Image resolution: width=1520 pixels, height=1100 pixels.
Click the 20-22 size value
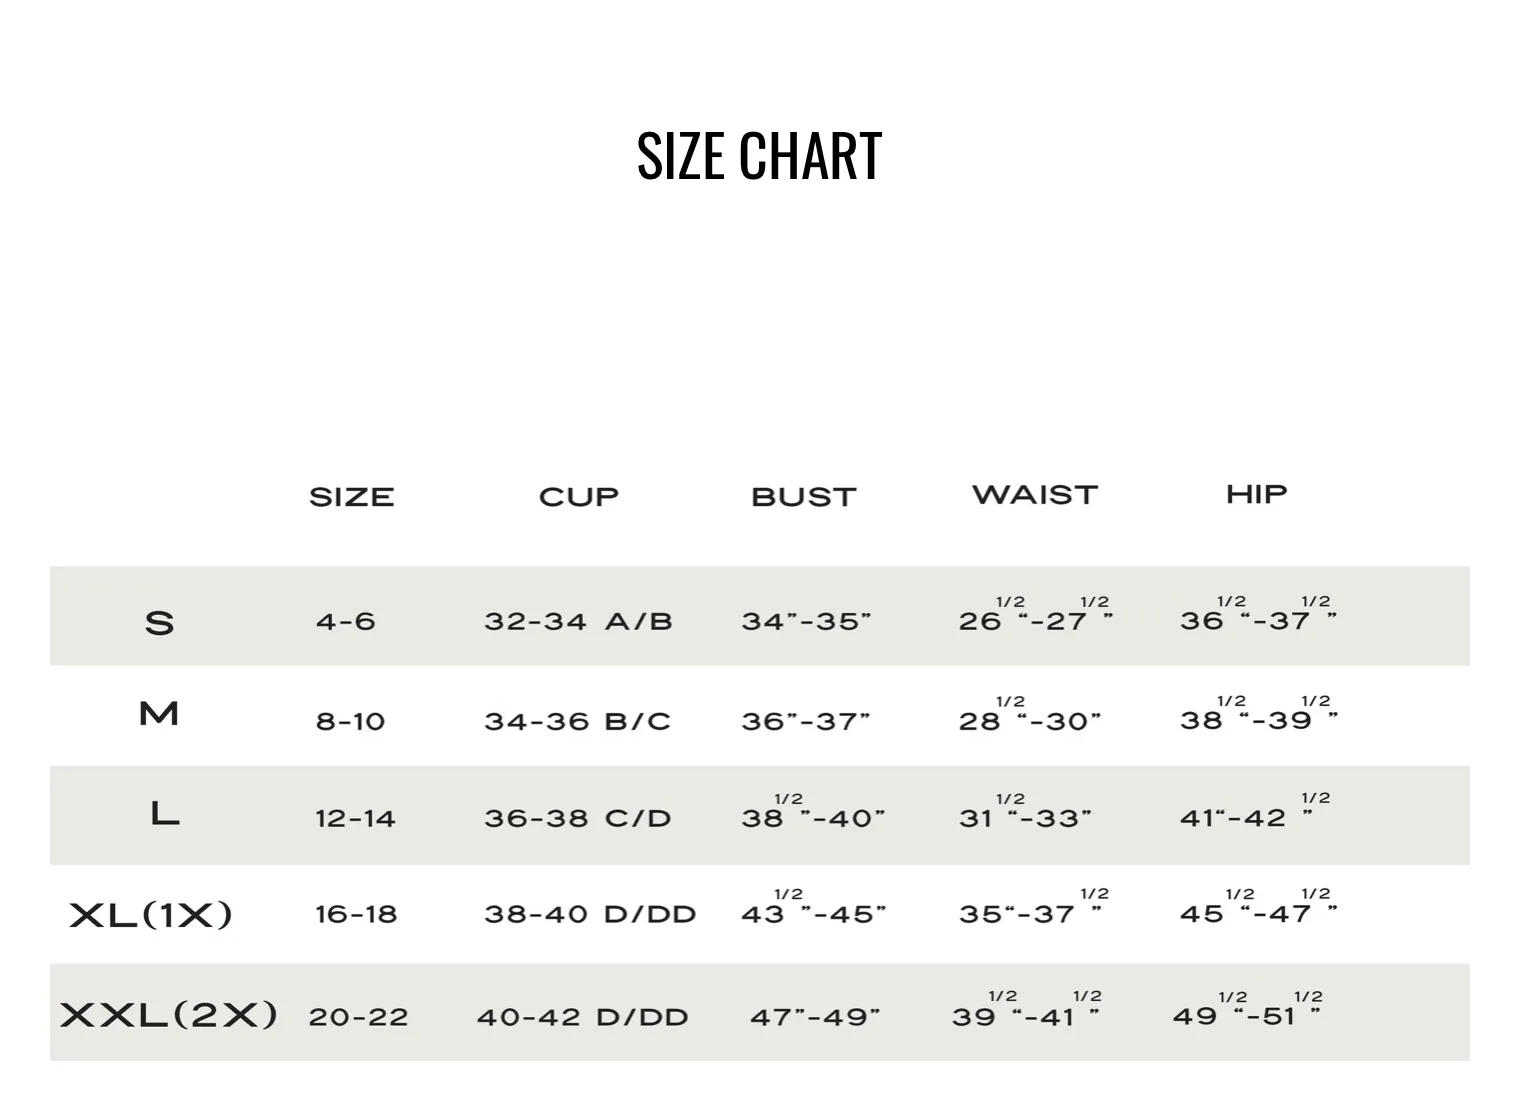pyautogui.click(x=358, y=1017)
